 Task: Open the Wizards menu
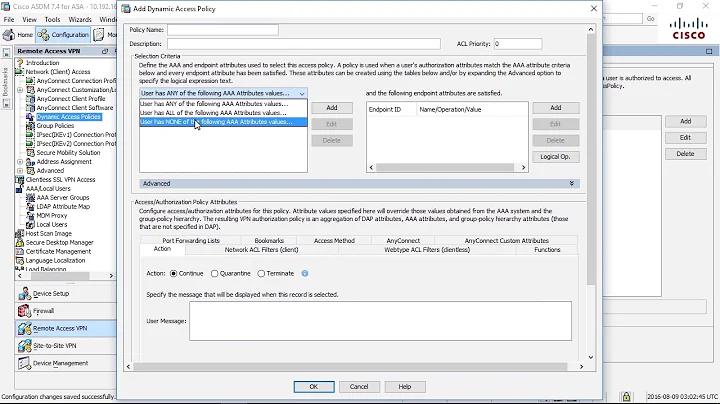click(x=80, y=20)
